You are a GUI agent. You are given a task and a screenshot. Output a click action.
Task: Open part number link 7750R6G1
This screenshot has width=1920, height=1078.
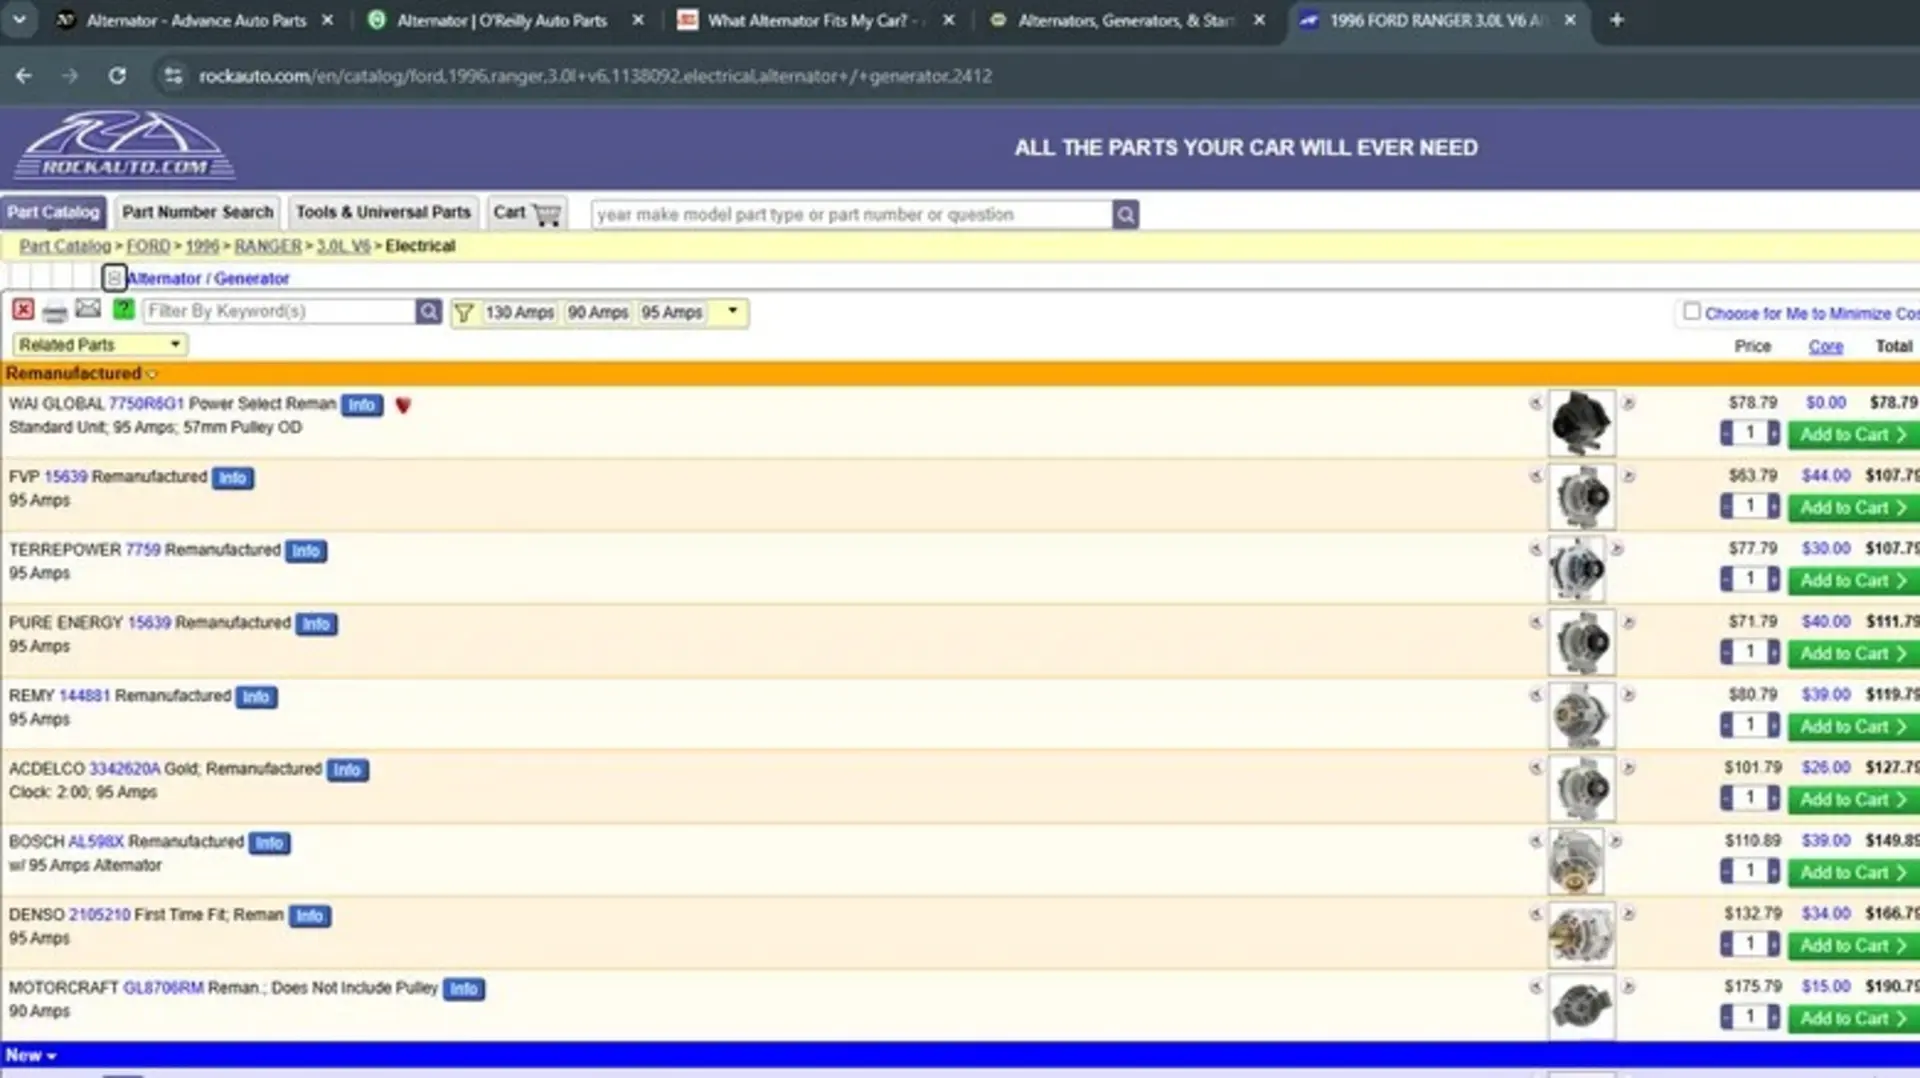pyautogui.click(x=146, y=404)
